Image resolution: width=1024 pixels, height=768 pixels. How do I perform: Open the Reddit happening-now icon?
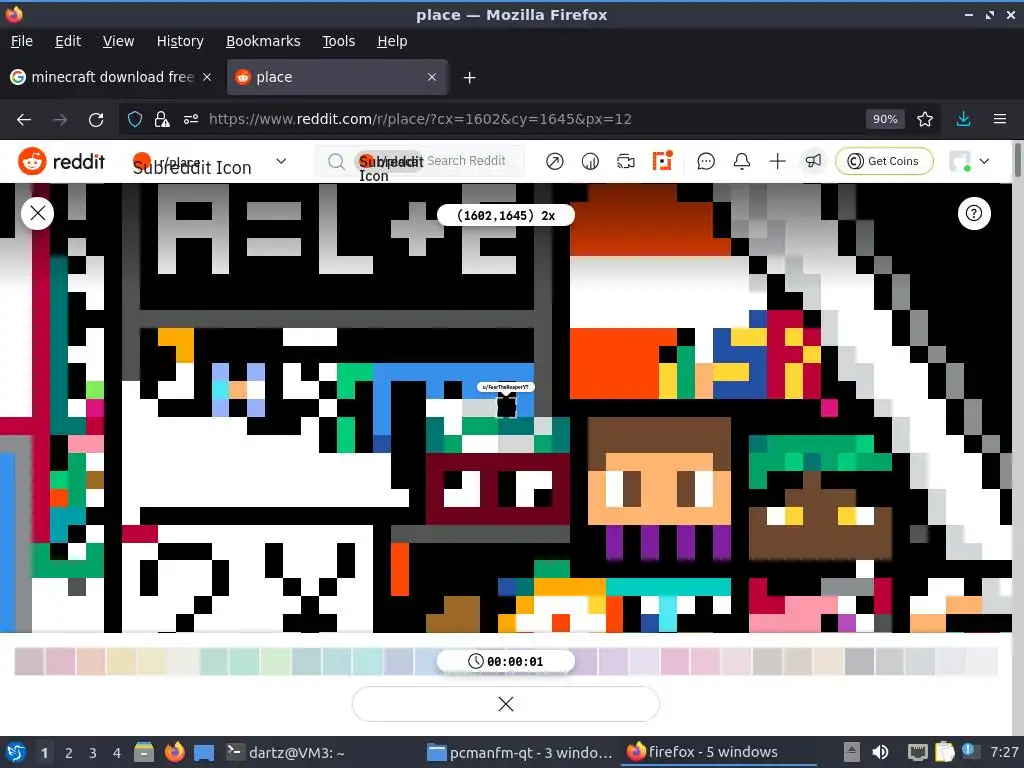click(x=590, y=161)
